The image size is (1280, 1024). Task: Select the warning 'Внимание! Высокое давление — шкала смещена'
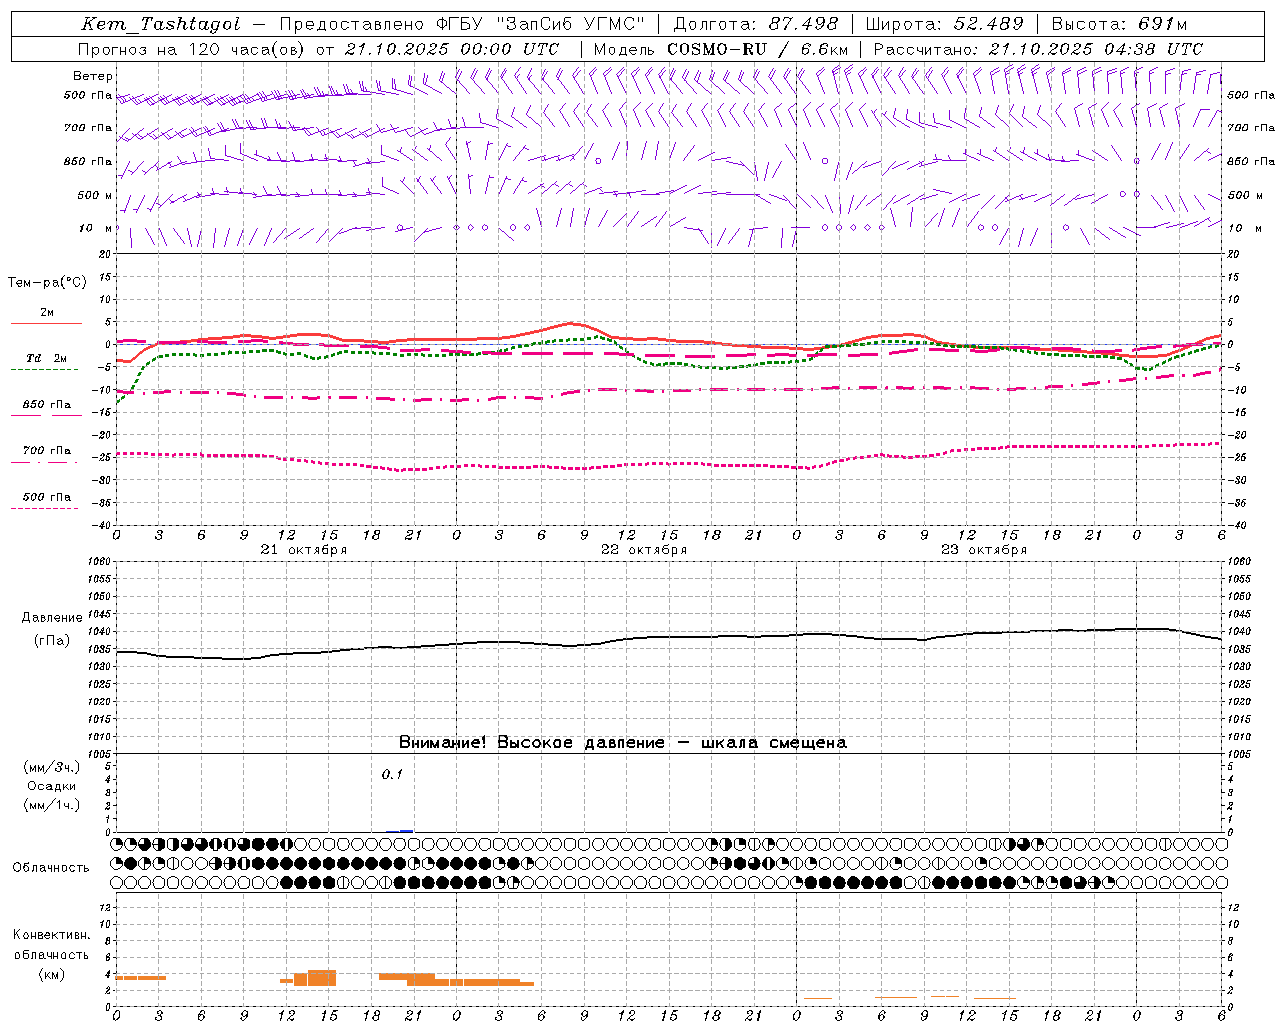tap(623, 743)
